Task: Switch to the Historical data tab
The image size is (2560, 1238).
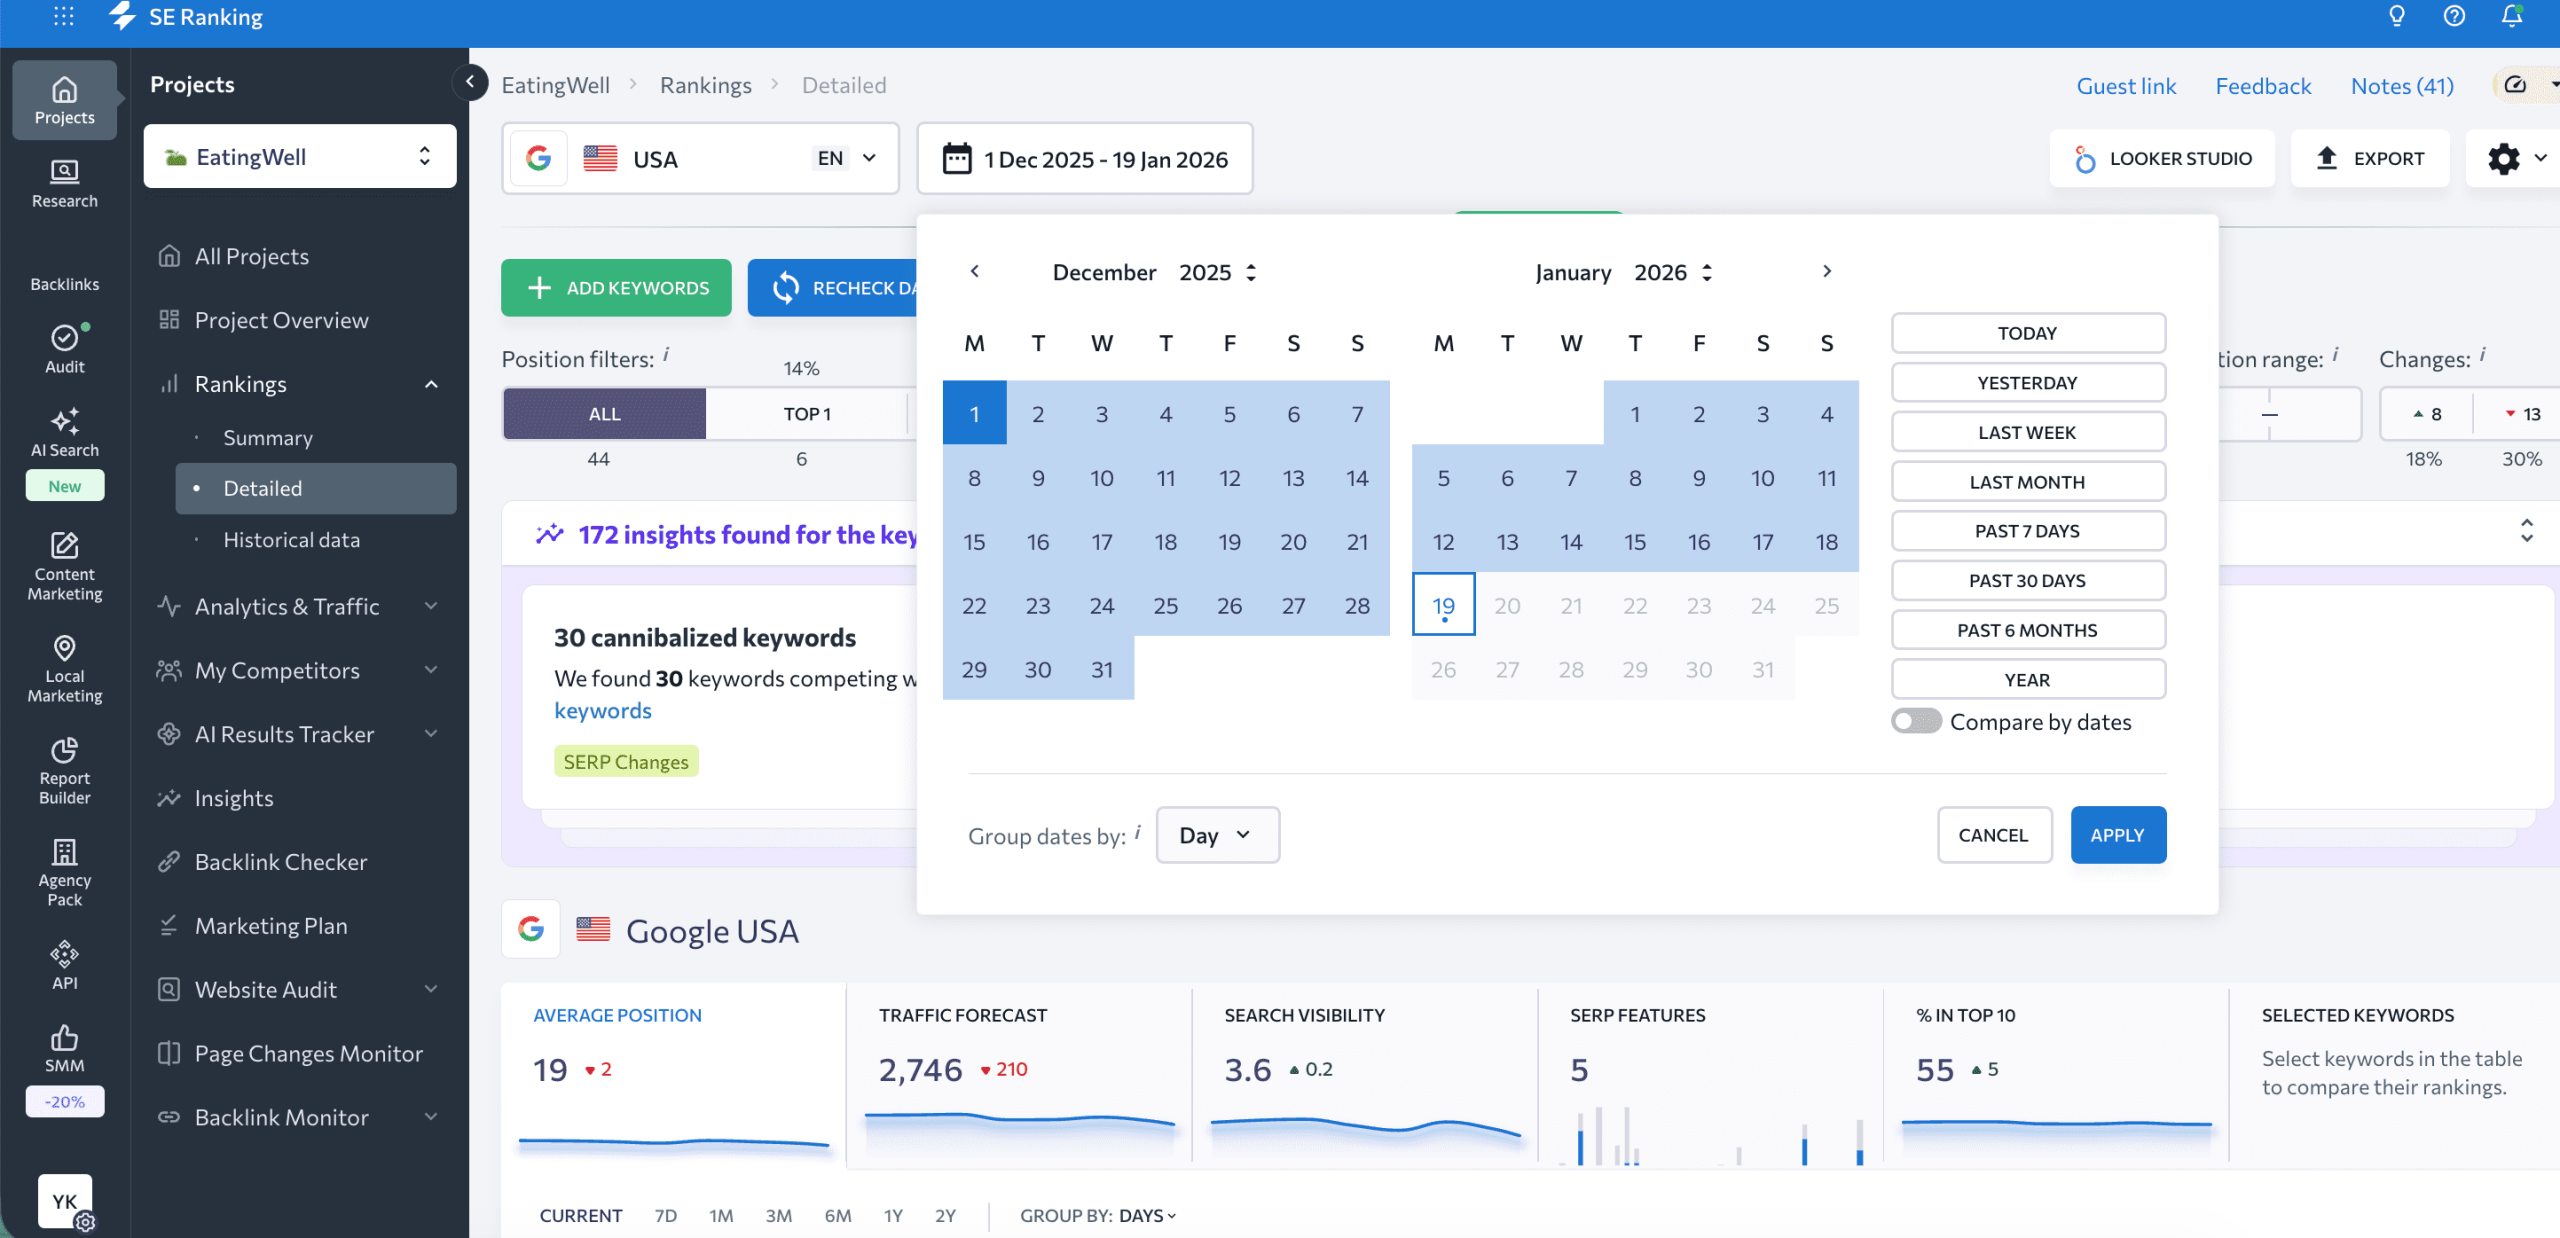Action: (291, 539)
